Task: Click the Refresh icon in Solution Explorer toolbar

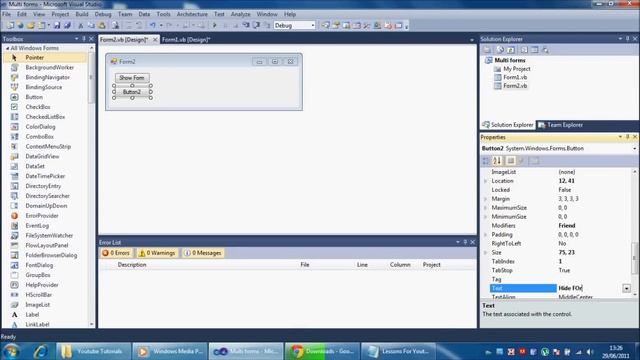Action: point(511,50)
